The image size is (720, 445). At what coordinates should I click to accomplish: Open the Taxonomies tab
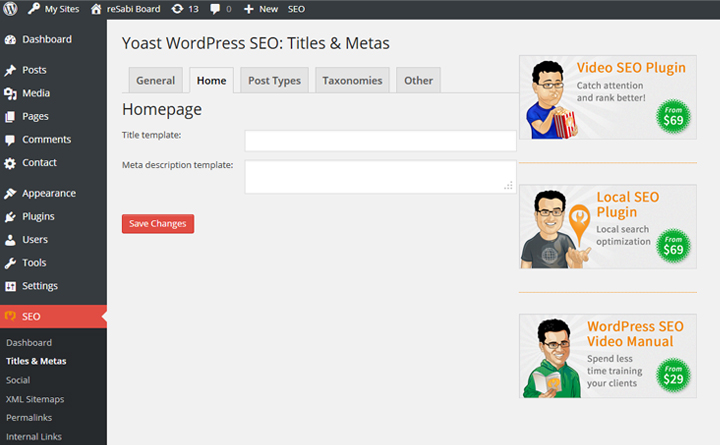(x=352, y=80)
